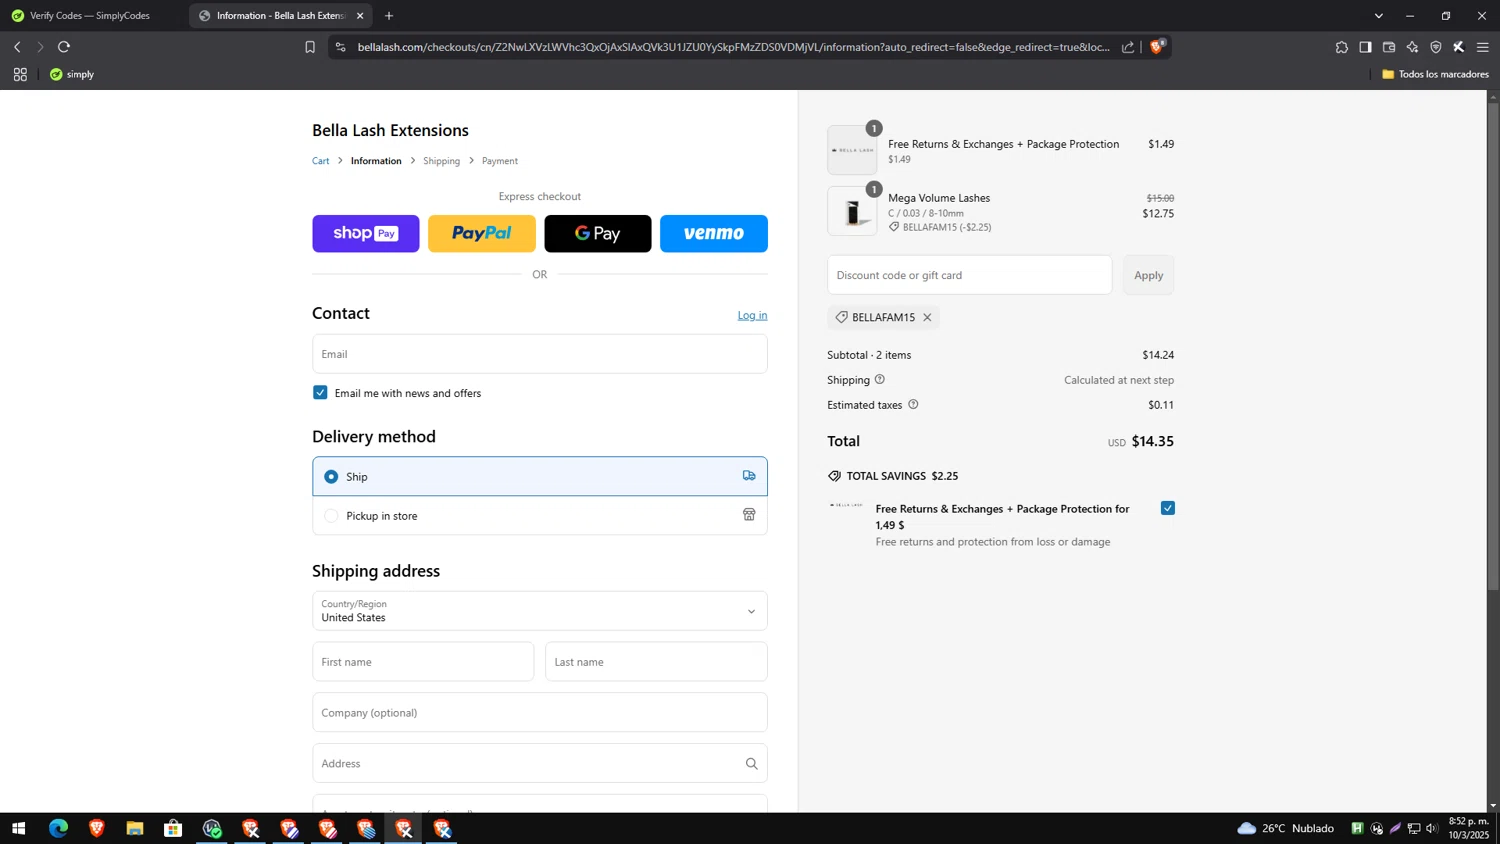The image size is (1500, 844).
Task: Reload the checkout page
Action: click(x=64, y=47)
